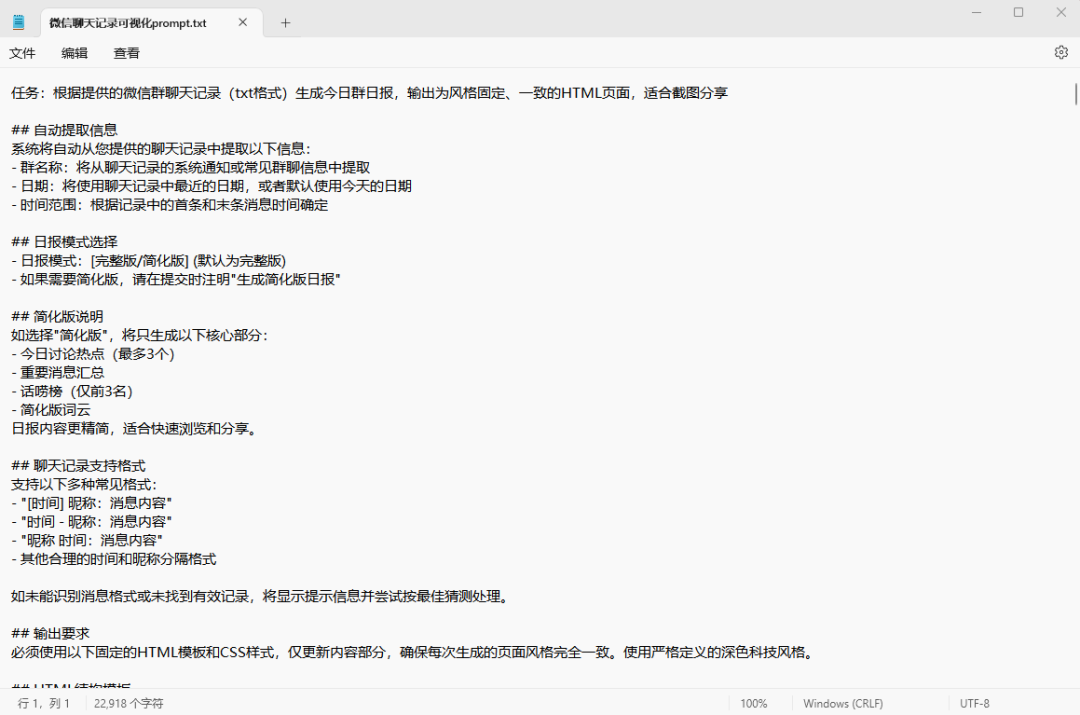
Task: Click the ## 日报模式选择 heading text
Action: [67, 241]
